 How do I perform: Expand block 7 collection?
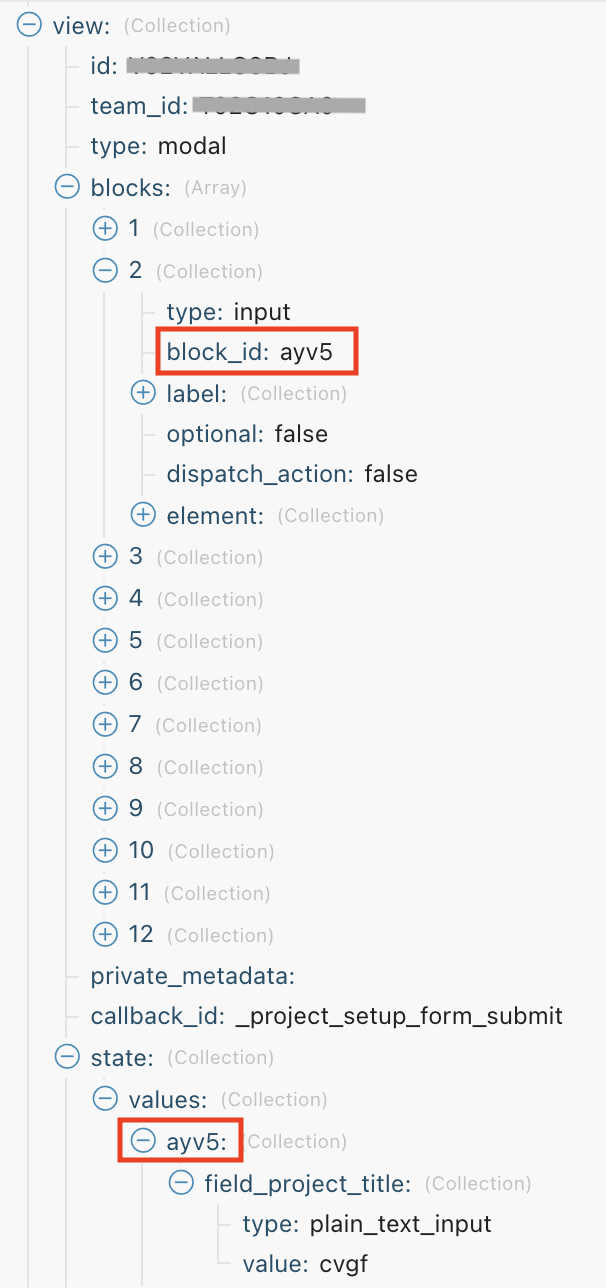click(x=105, y=724)
